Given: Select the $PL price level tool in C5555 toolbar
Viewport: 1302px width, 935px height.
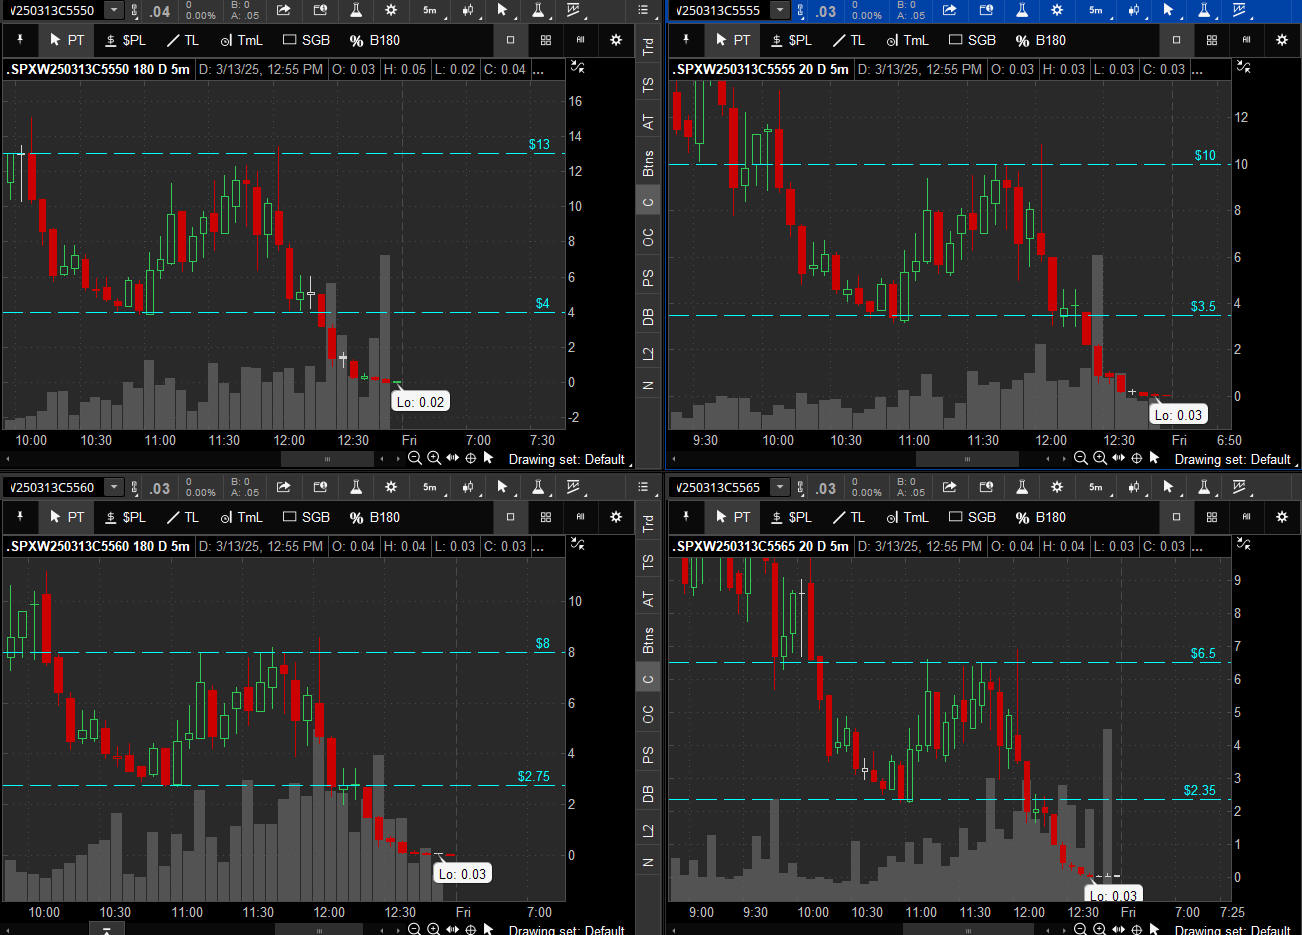Looking at the screenshot, I should (791, 40).
